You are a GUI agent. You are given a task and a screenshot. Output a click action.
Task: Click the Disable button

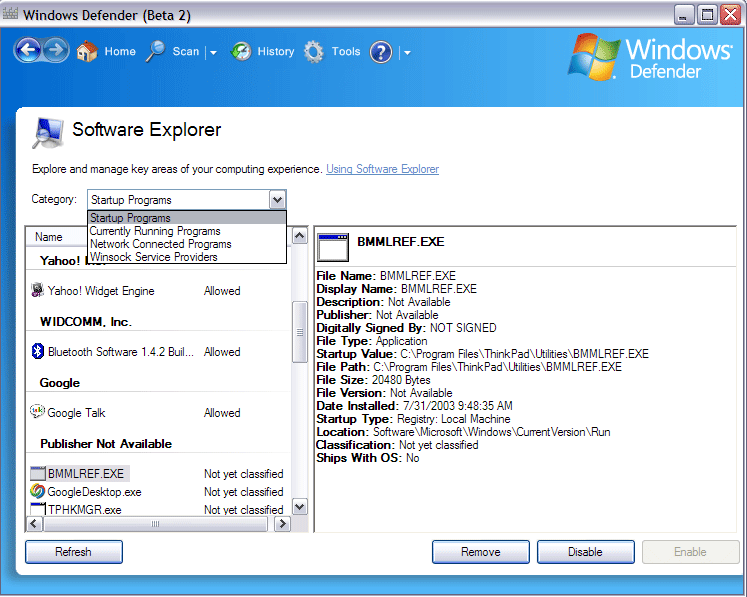585,552
